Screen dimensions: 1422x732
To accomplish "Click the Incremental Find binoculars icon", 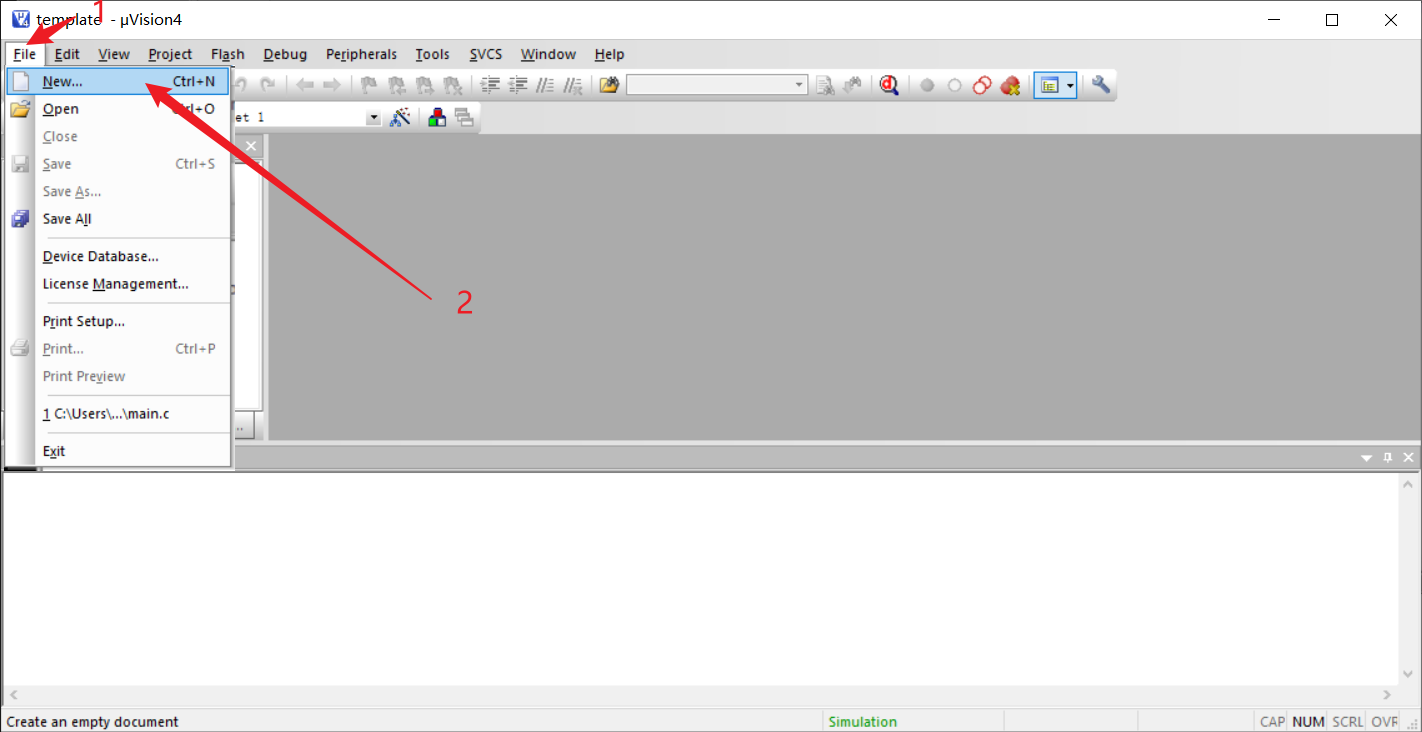I will pyautogui.click(x=852, y=85).
